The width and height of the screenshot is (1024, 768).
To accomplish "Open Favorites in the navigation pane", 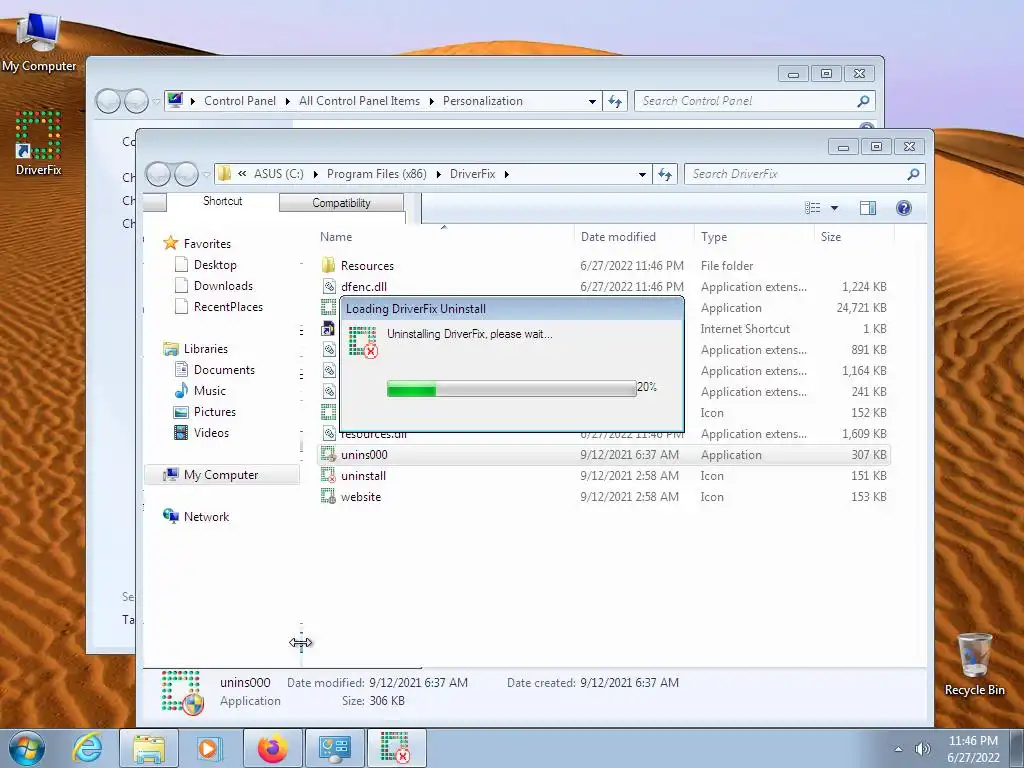I will (x=207, y=244).
